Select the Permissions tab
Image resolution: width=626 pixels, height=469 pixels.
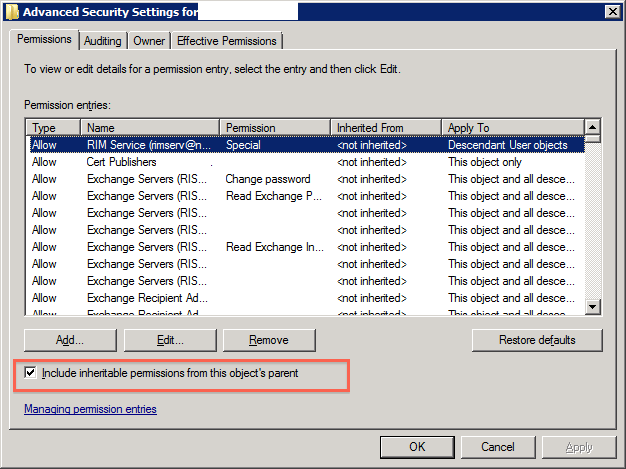(47, 40)
